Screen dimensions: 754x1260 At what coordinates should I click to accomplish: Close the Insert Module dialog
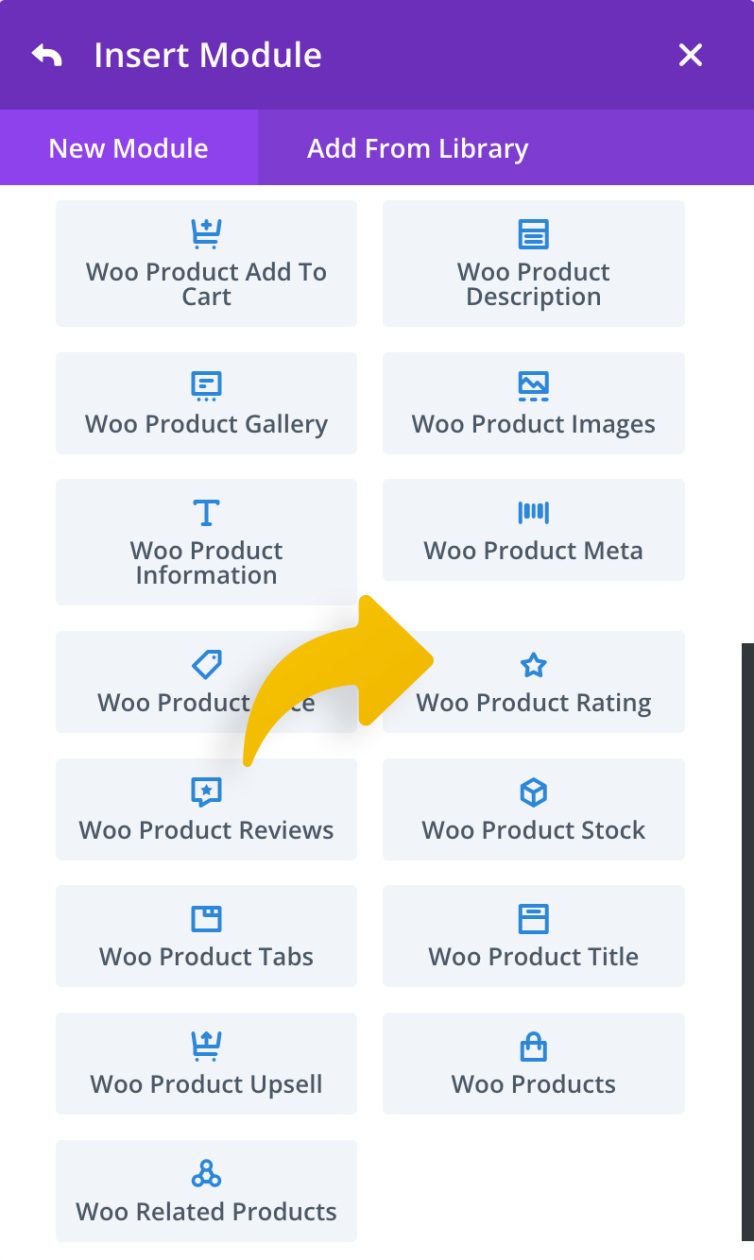[689, 55]
